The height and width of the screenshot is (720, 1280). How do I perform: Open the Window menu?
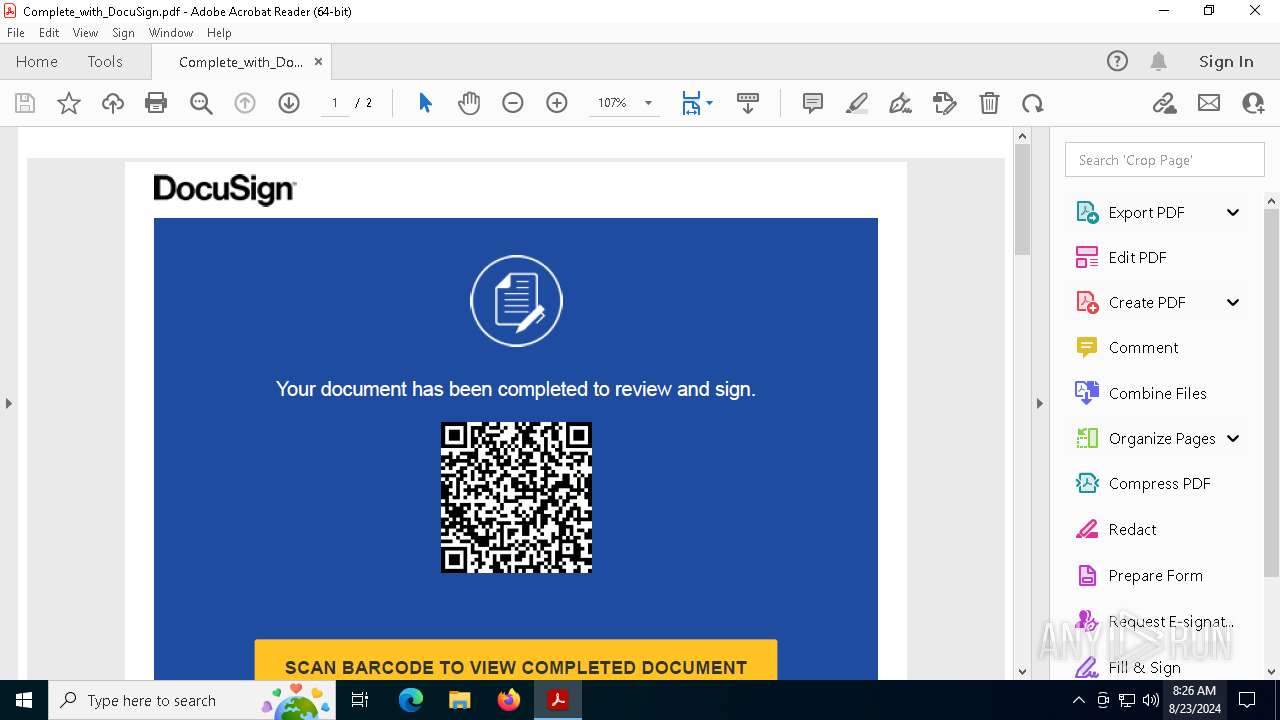click(x=171, y=33)
